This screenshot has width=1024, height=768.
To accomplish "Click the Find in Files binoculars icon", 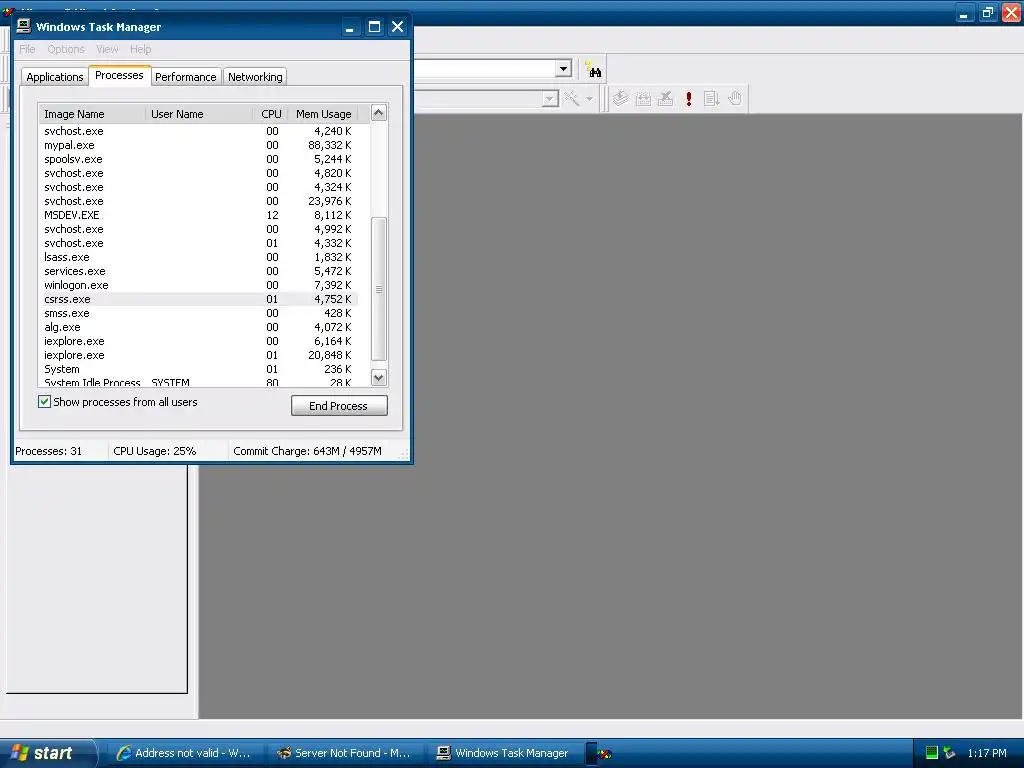I will pyautogui.click(x=593, y=69).
